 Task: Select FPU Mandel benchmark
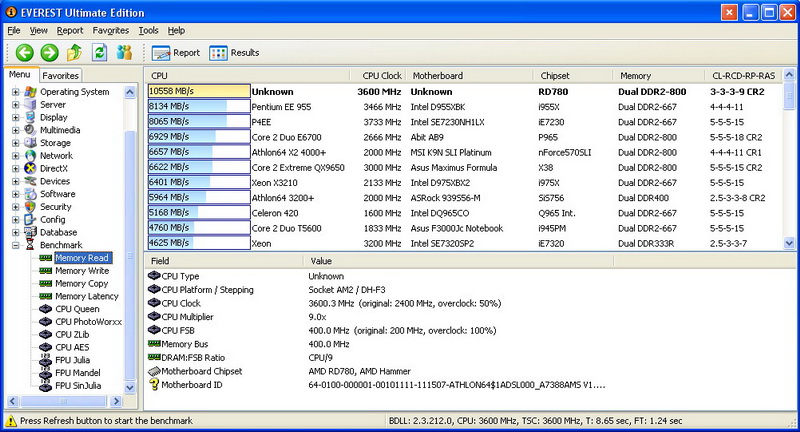point(78,373)
